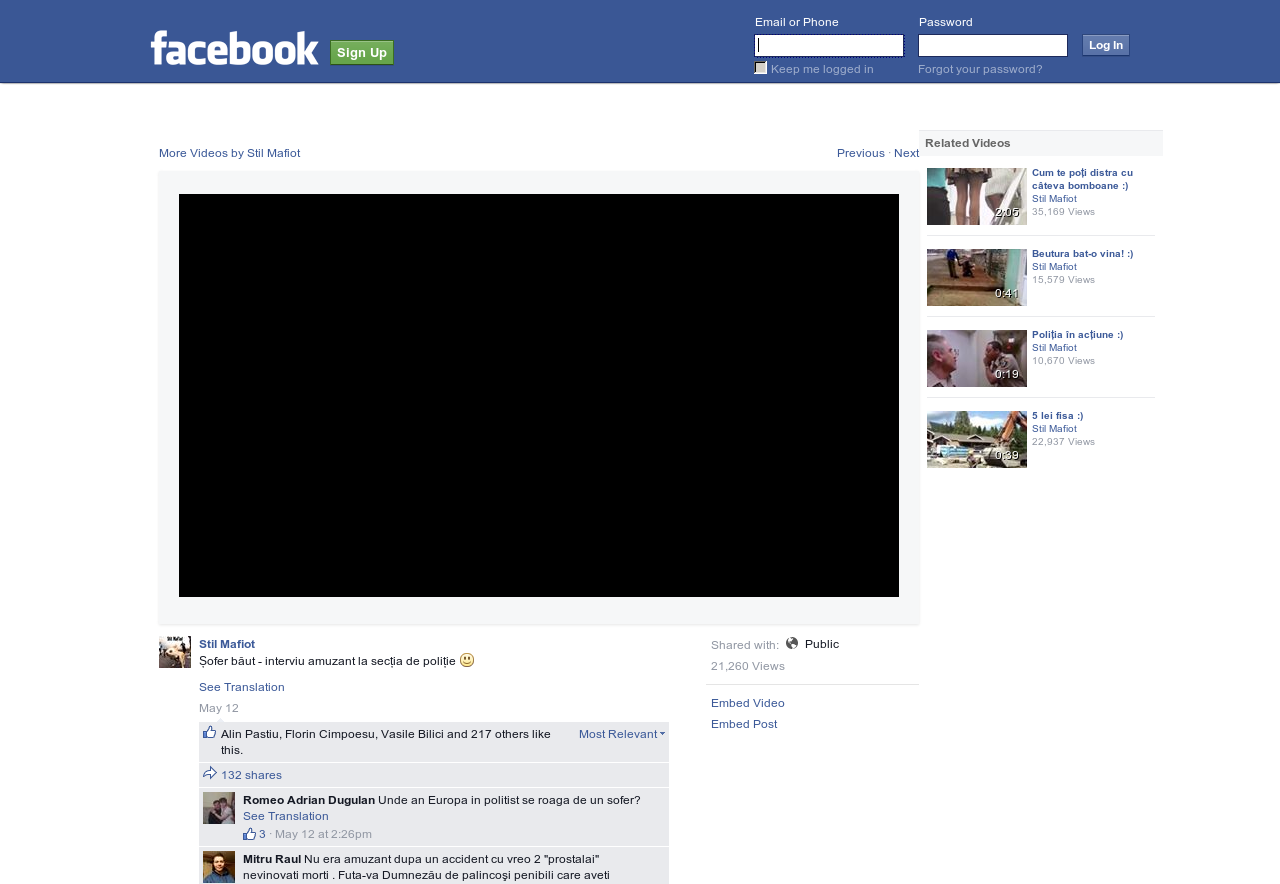
Task: Open video titled Poliția în acțiune
Action: (x=1078, y=335)
